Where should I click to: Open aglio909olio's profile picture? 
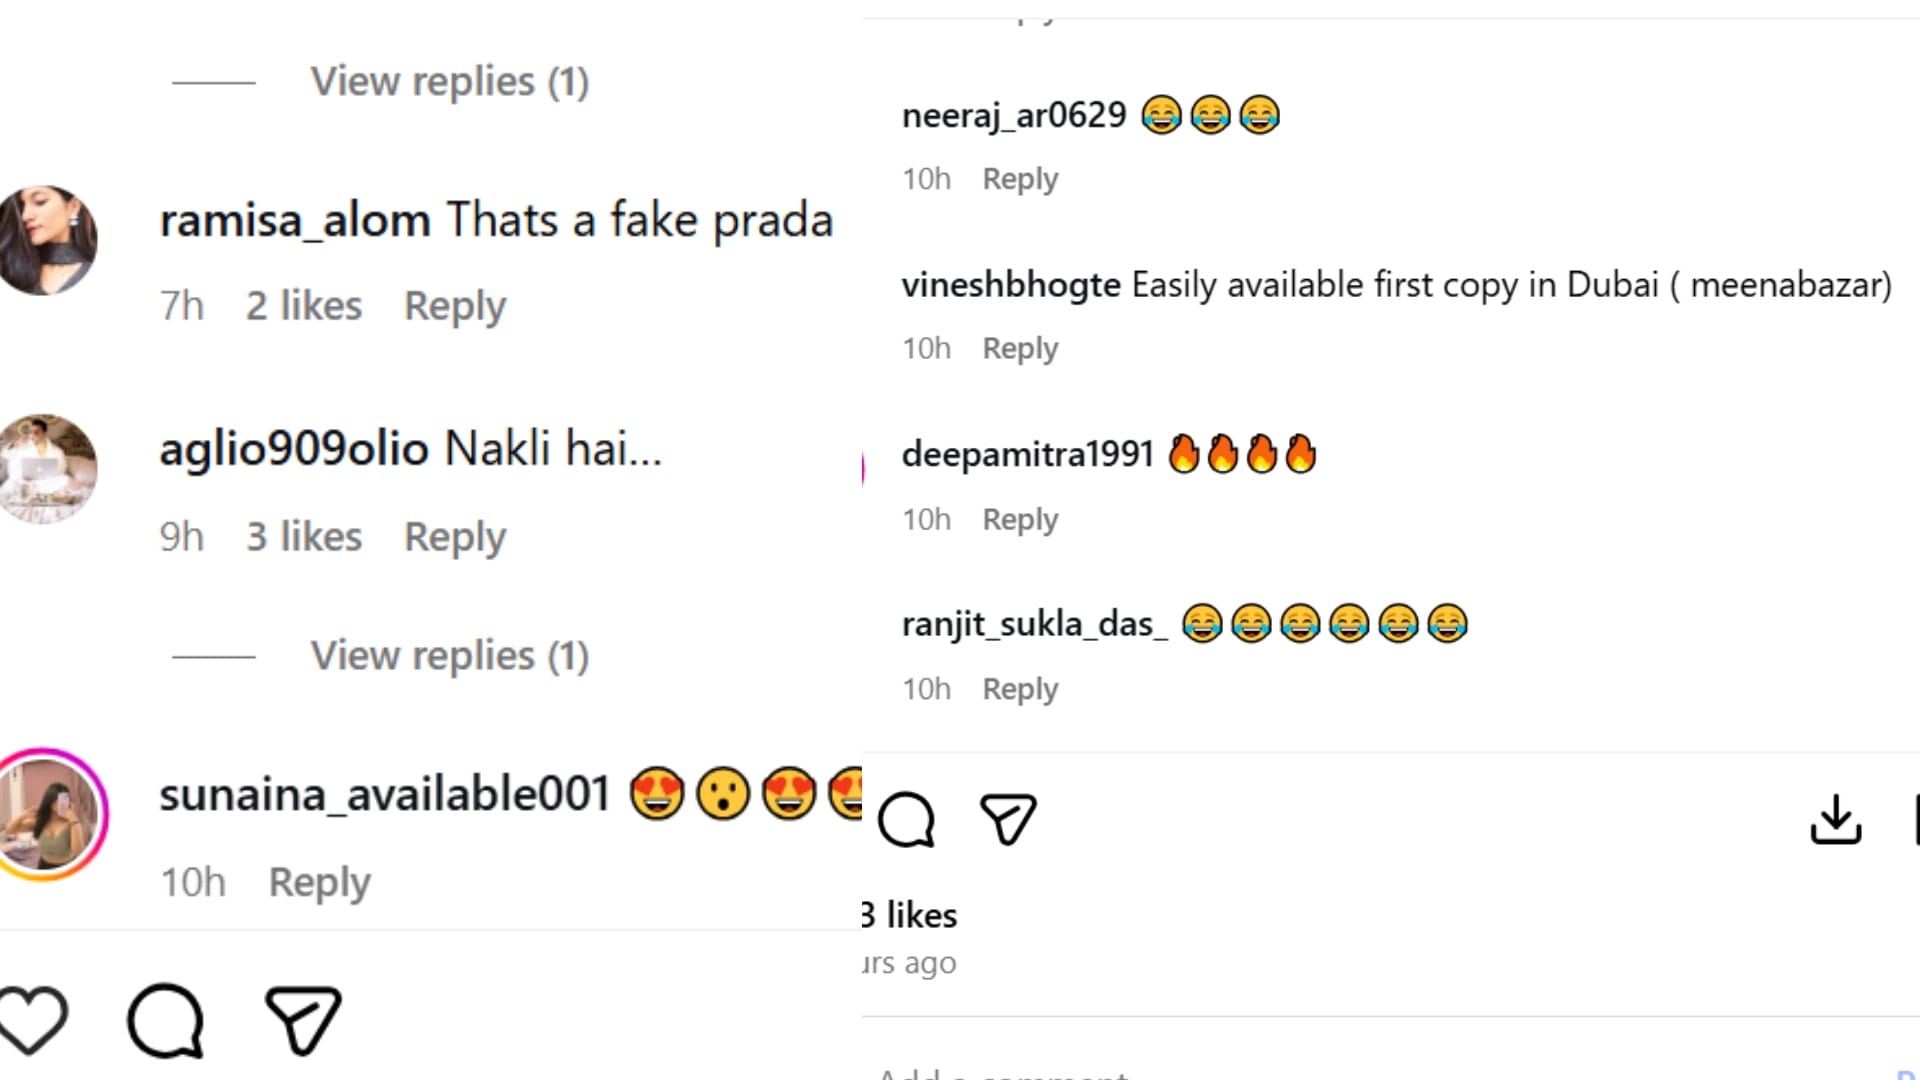click(x=47, y=469)
